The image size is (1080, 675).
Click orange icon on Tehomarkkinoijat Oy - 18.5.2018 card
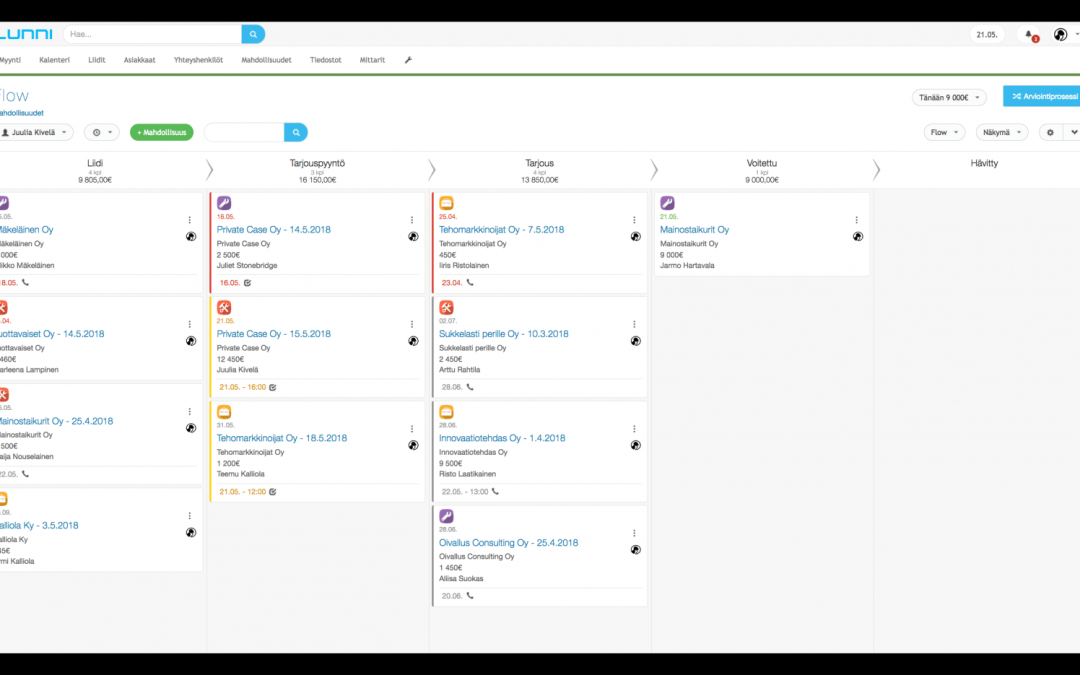pyautogui.click(x=224, y=412)
